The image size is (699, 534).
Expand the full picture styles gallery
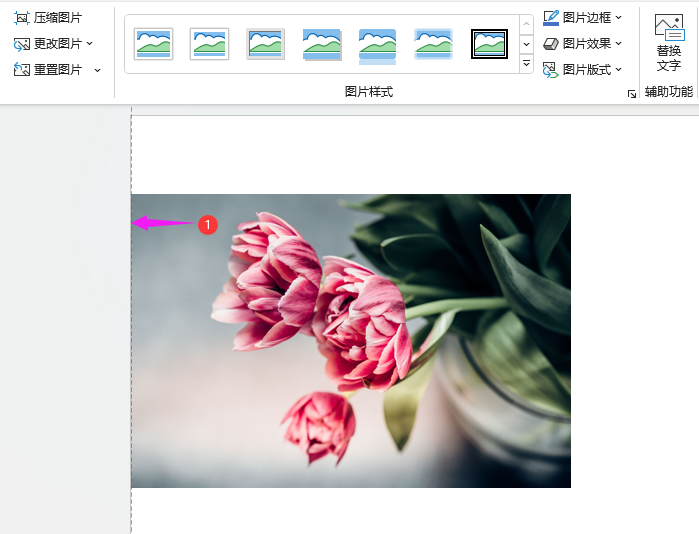pos(526,63)
